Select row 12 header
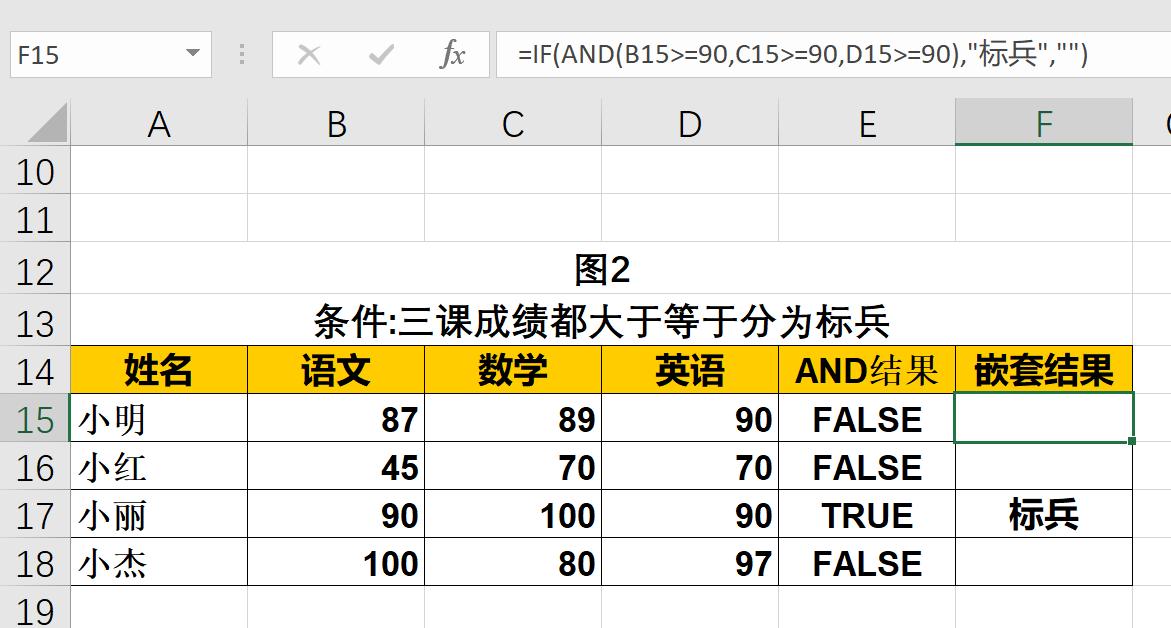 35,269
